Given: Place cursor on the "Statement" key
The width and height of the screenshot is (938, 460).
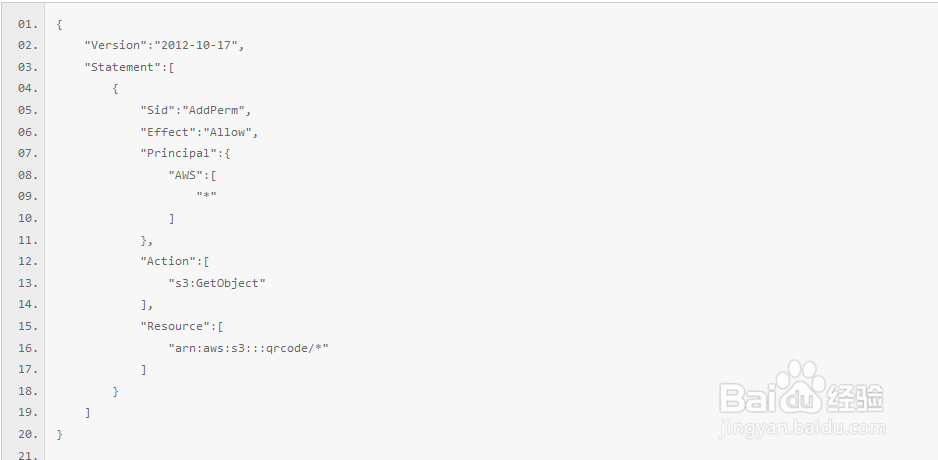Looking at the screenshot, I should pos(122,67).
